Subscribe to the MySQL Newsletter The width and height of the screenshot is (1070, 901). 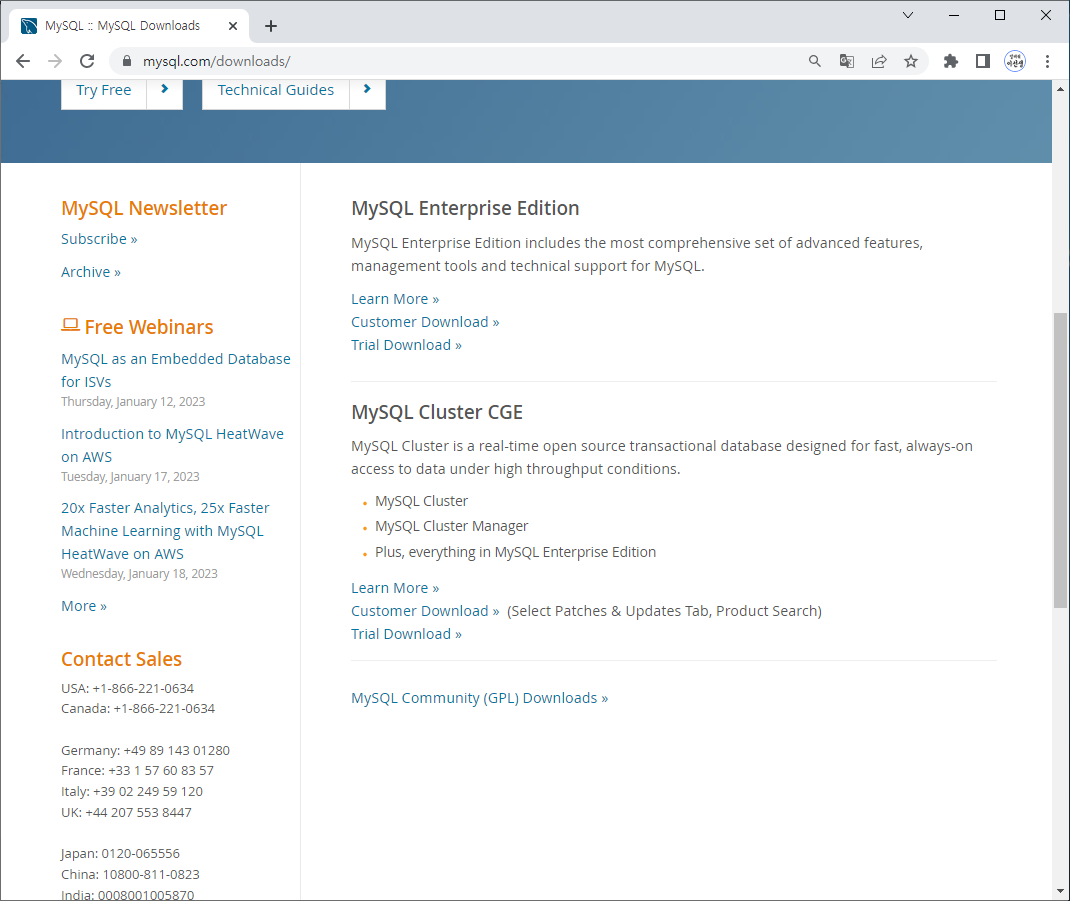[x=99, y=239]
